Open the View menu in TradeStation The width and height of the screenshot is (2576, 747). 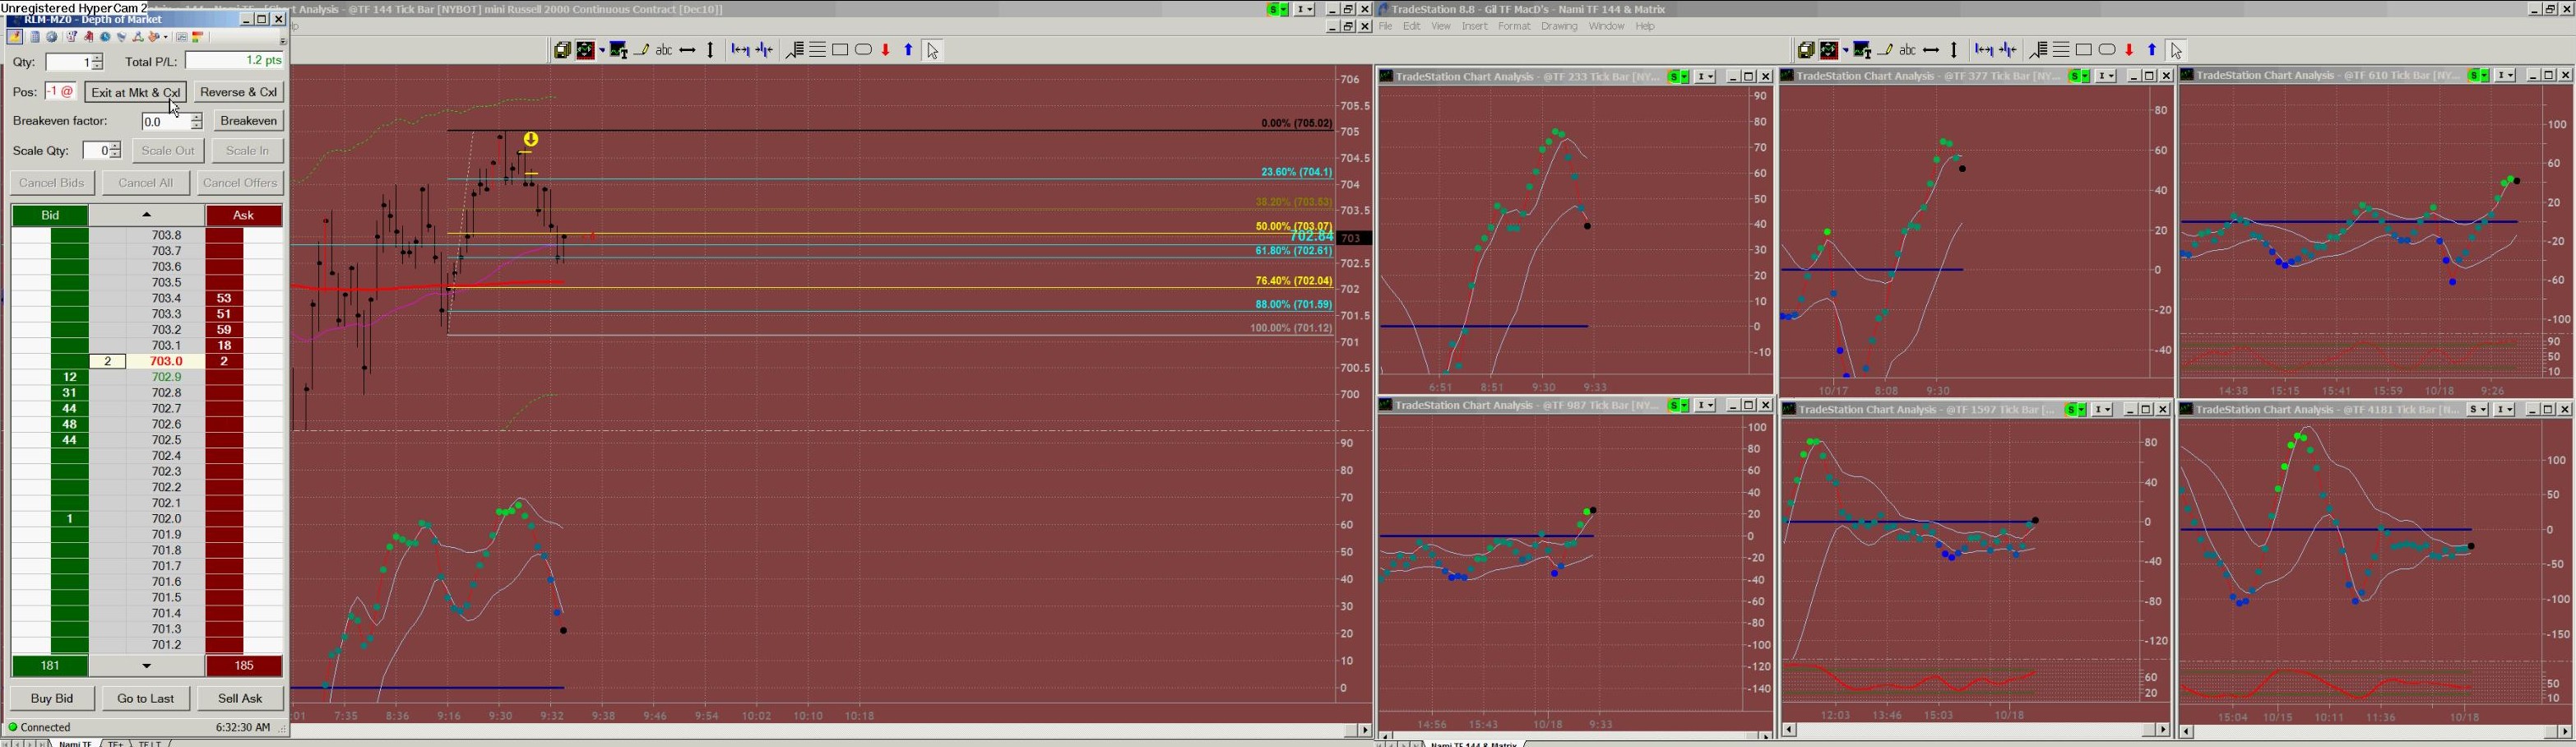point(1441,27)
